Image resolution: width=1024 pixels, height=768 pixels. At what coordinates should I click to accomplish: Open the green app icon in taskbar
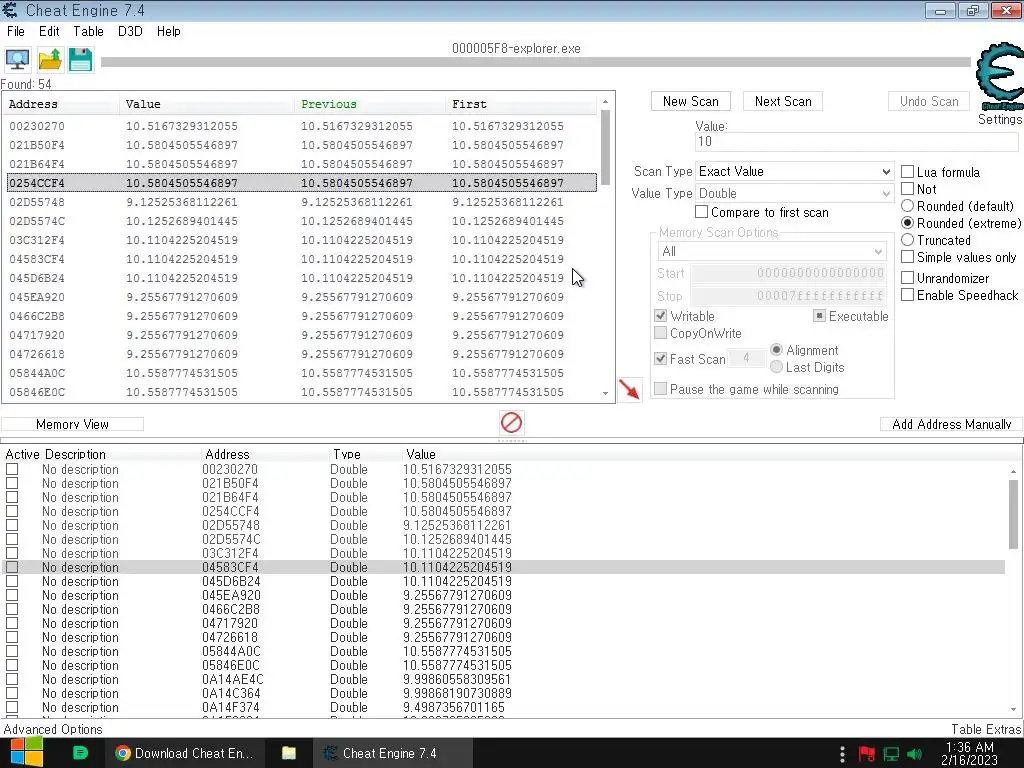(x=80, y=753)
